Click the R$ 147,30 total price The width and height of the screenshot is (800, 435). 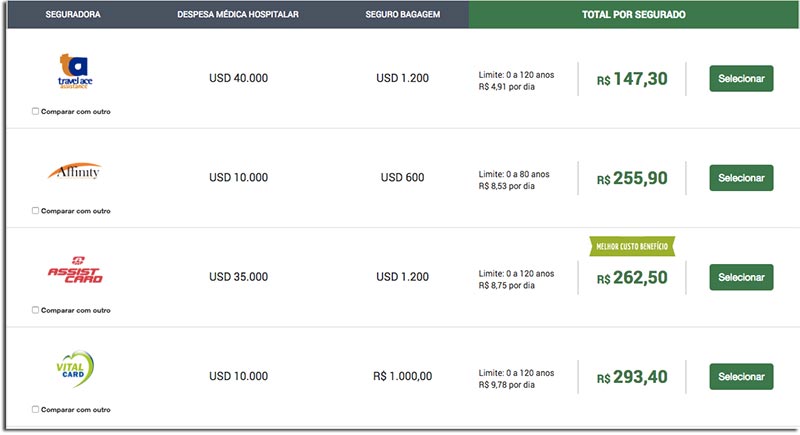tap(632, 79)
